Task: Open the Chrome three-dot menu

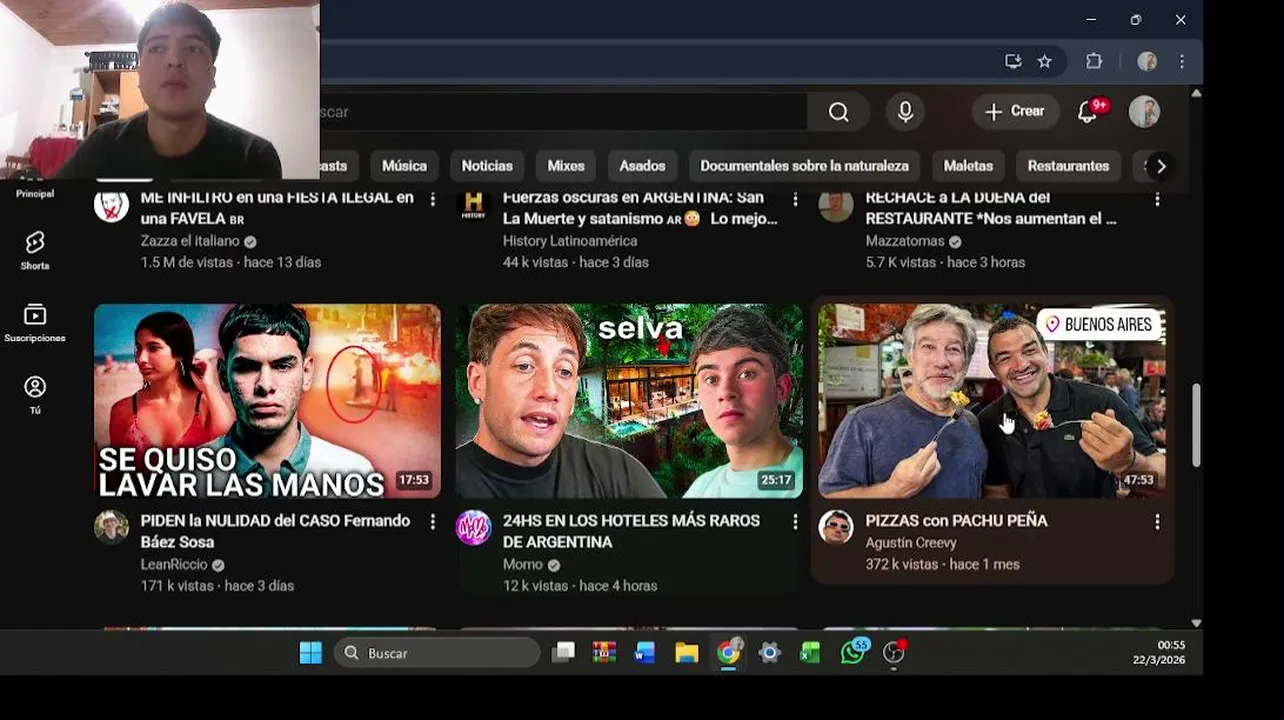Action: click(1181, 62)
